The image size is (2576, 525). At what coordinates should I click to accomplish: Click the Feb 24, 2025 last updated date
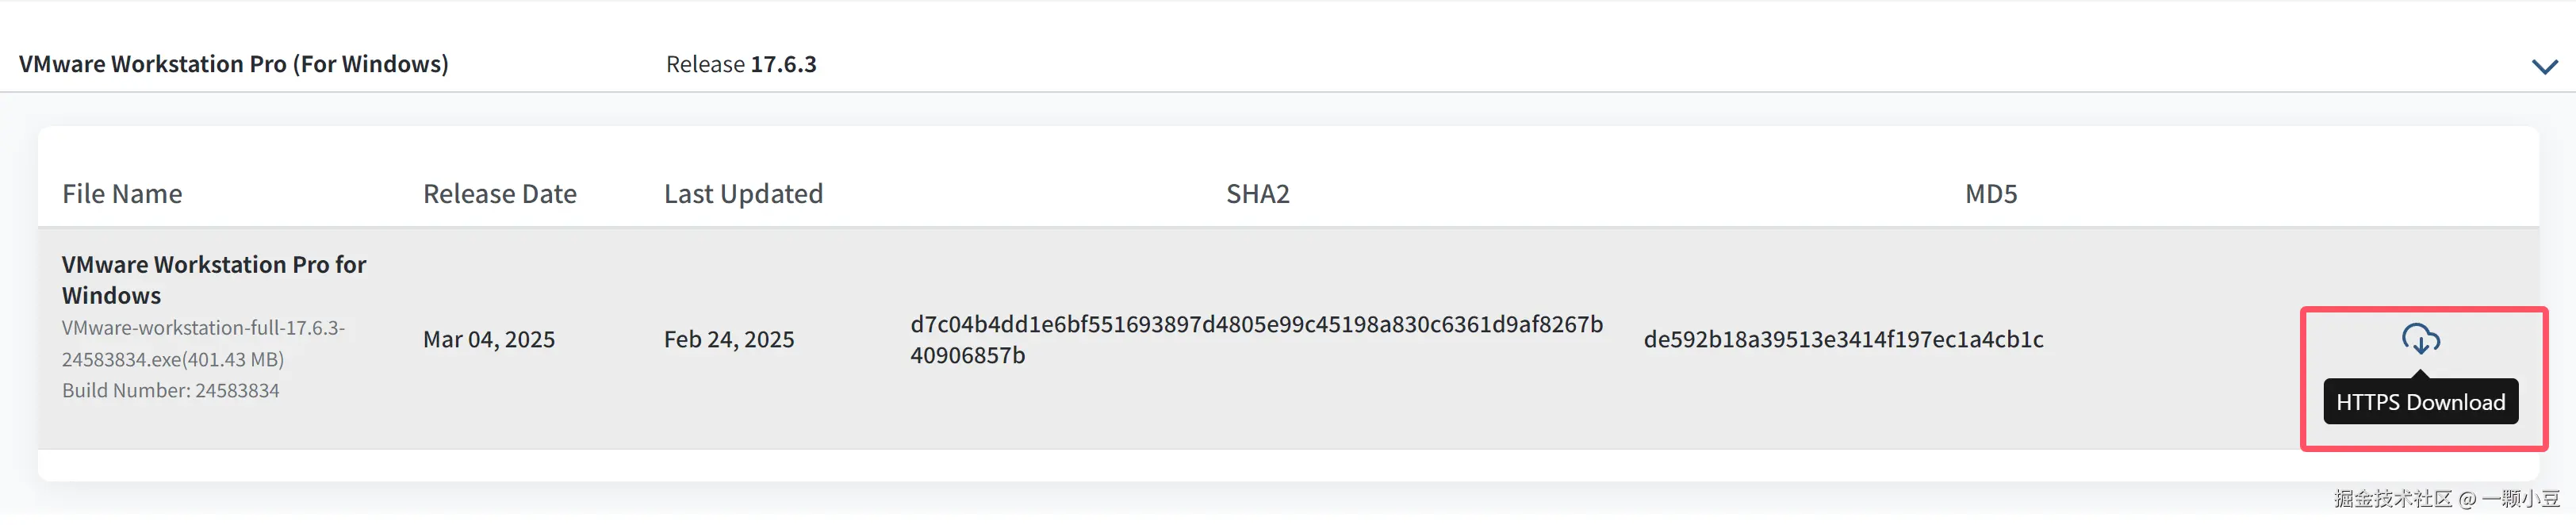click(729, 340)
